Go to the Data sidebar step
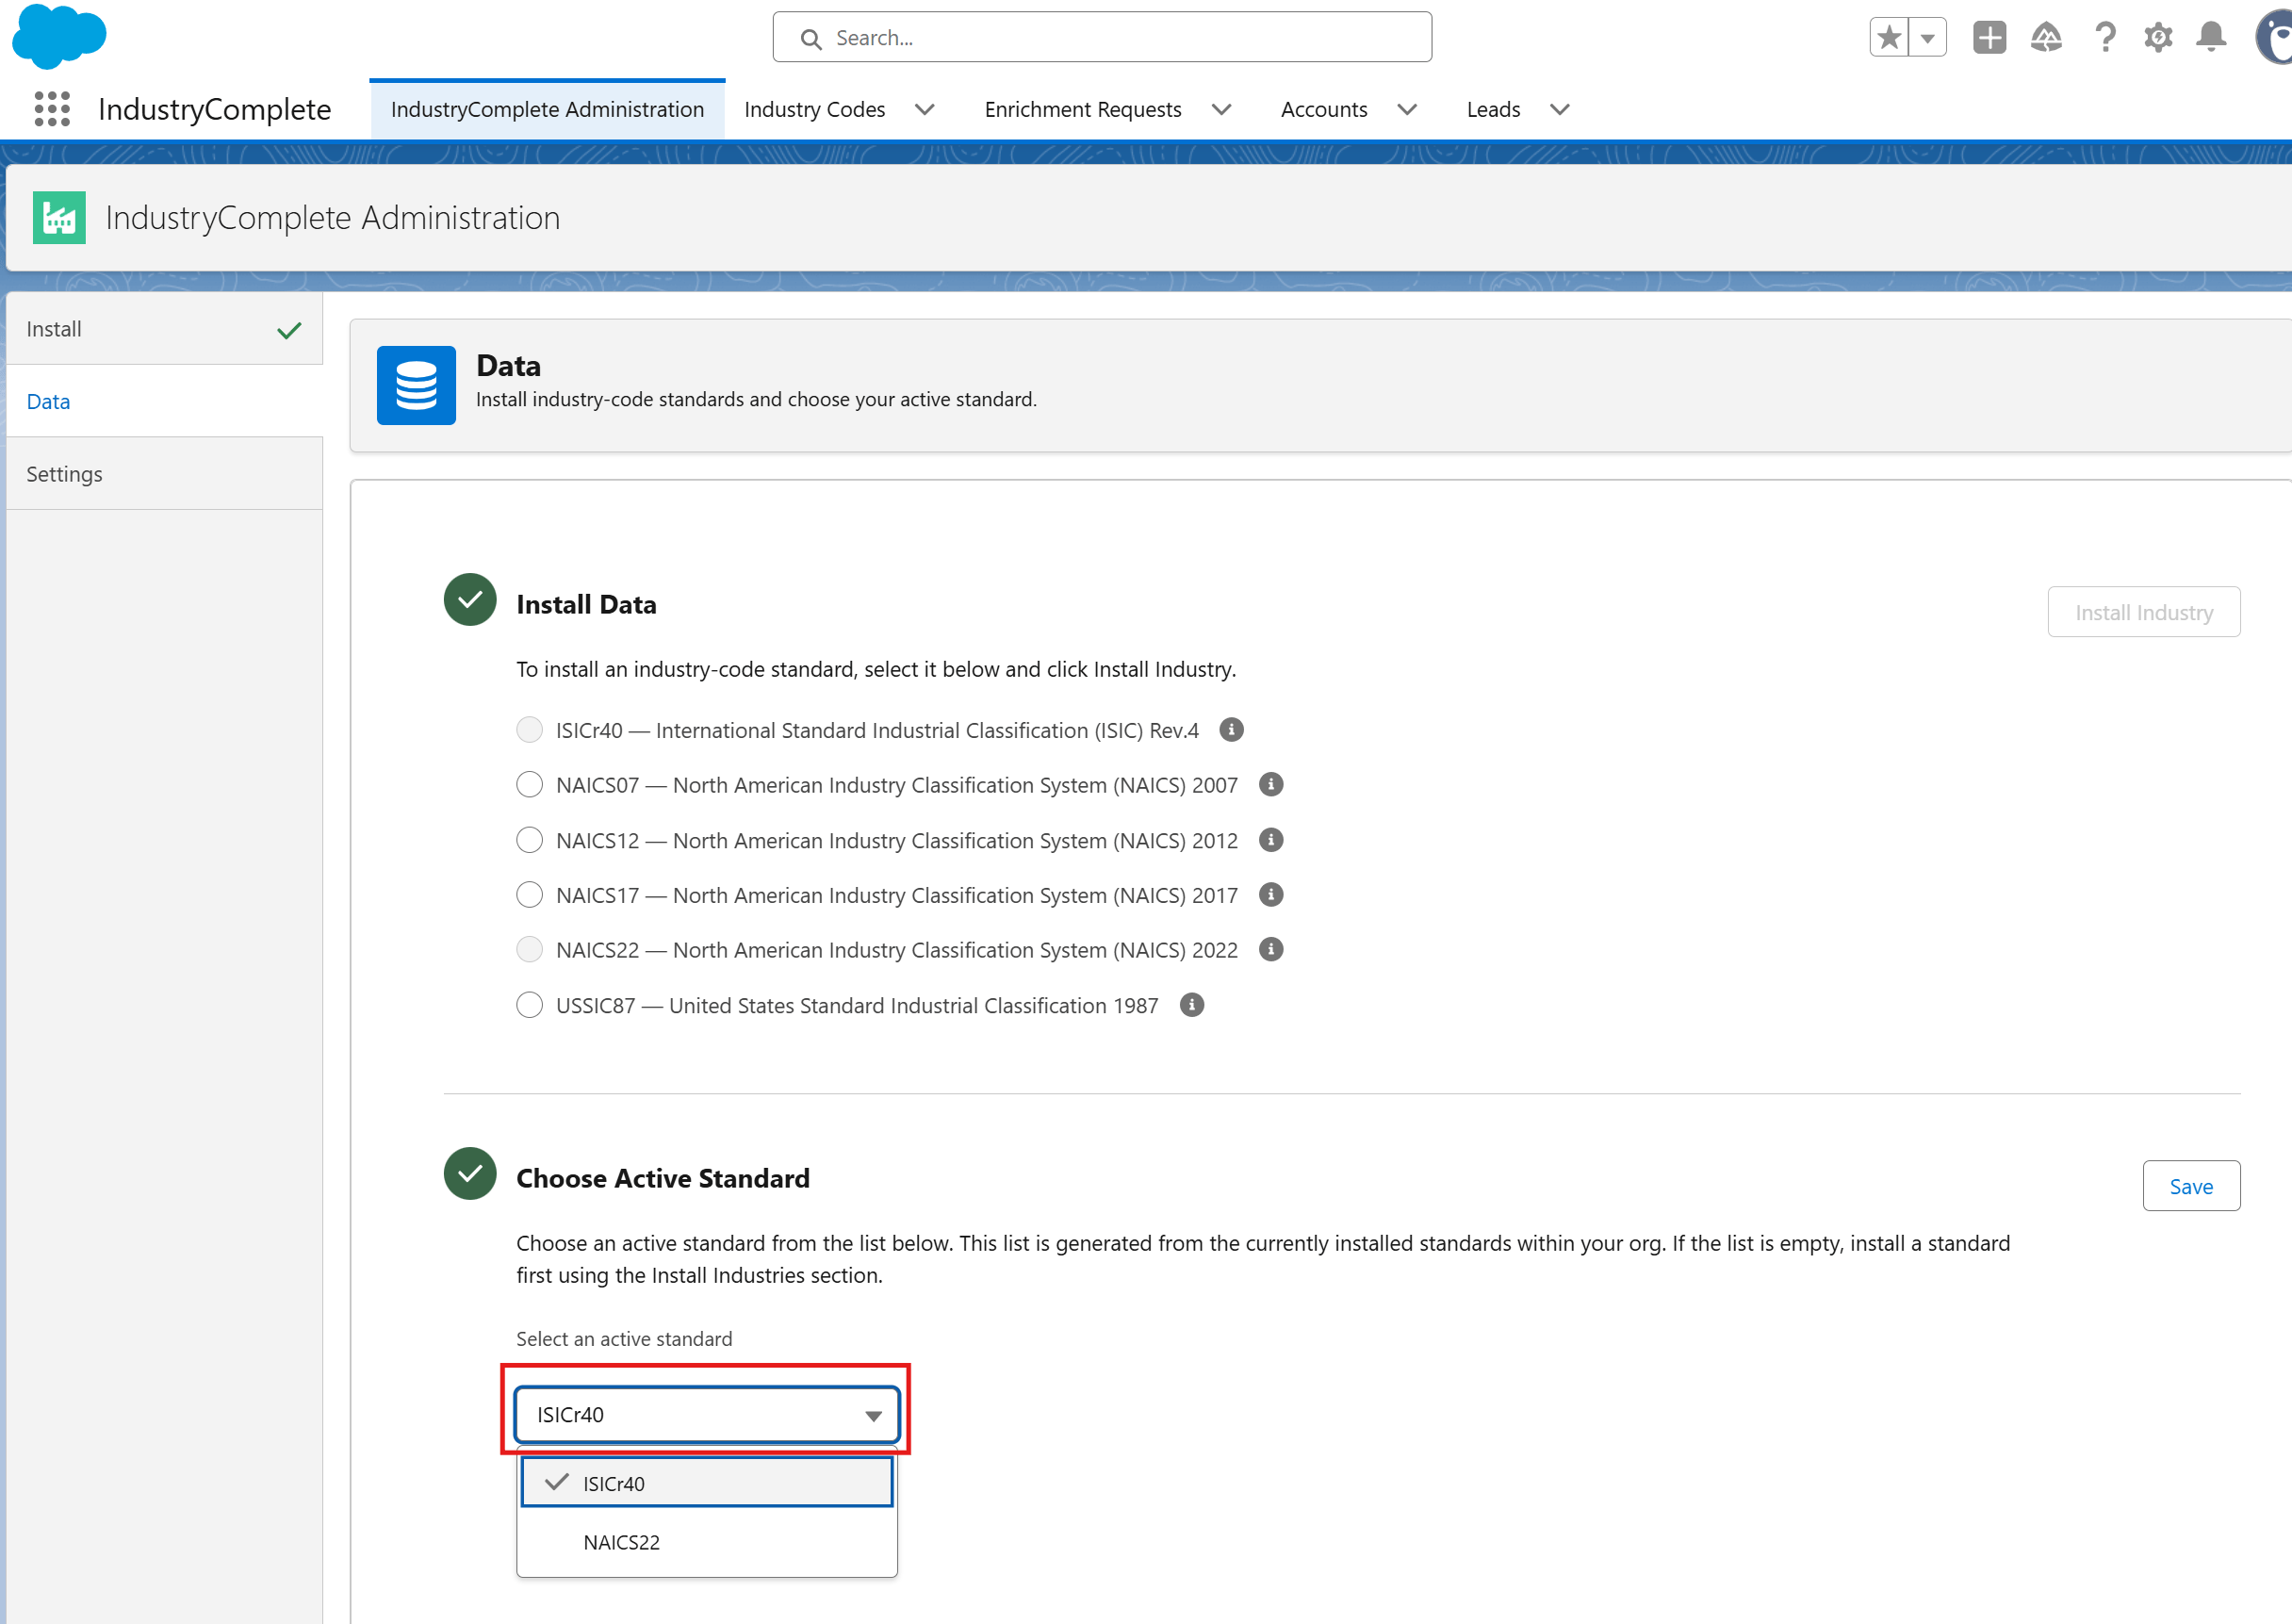The width and height of the screenshot is (2292, 1624). 164,401
